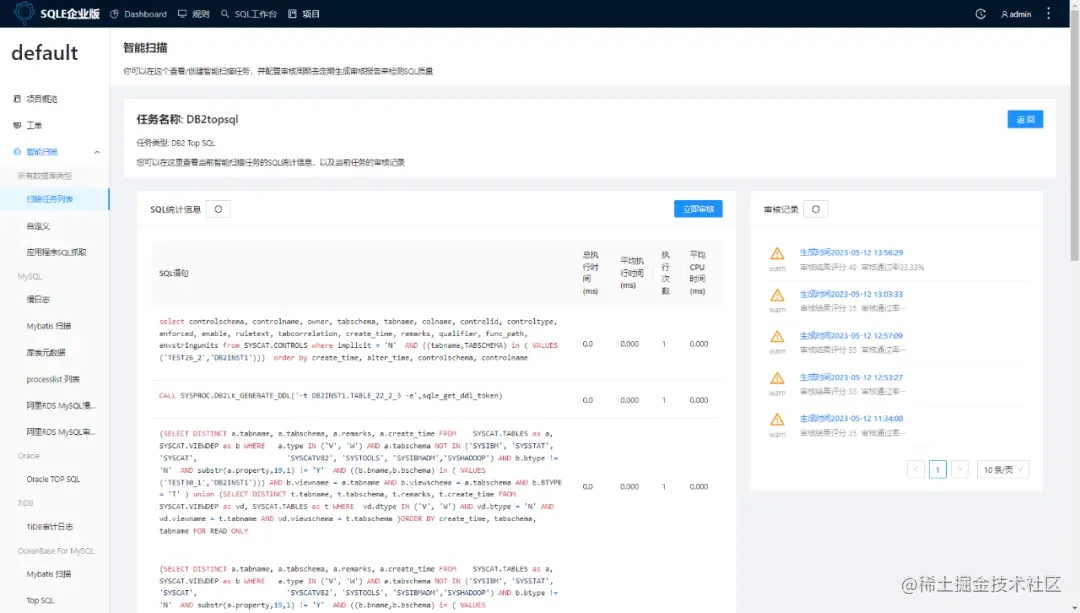The width and height of the screenshot is (1080, 613).
Task: Click the clock icon in header
Action: 980,14
